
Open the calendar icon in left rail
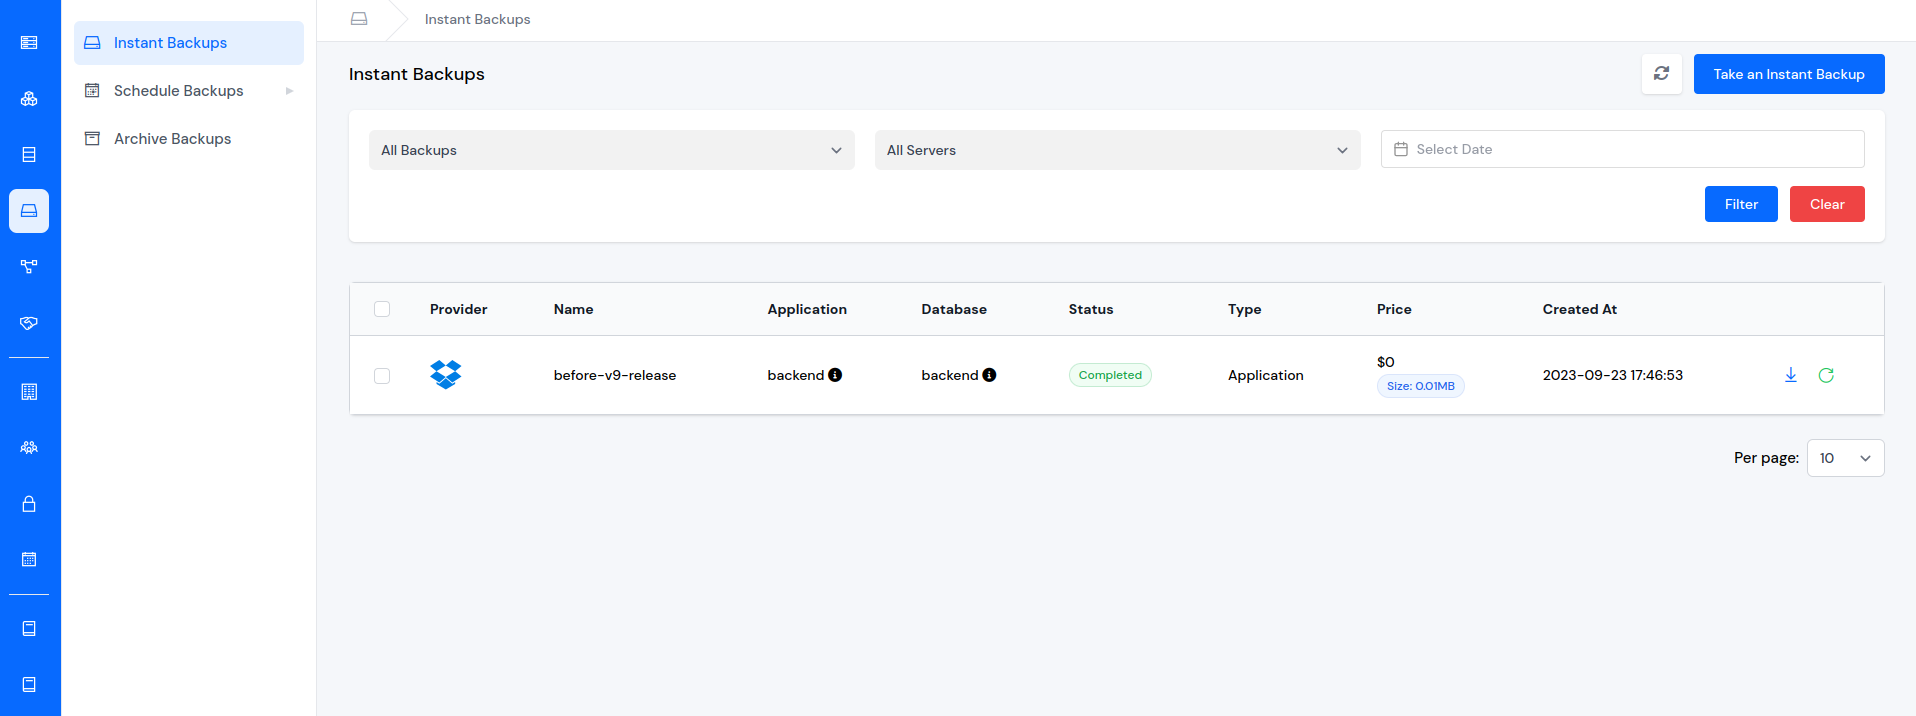(x=29, y=560)
